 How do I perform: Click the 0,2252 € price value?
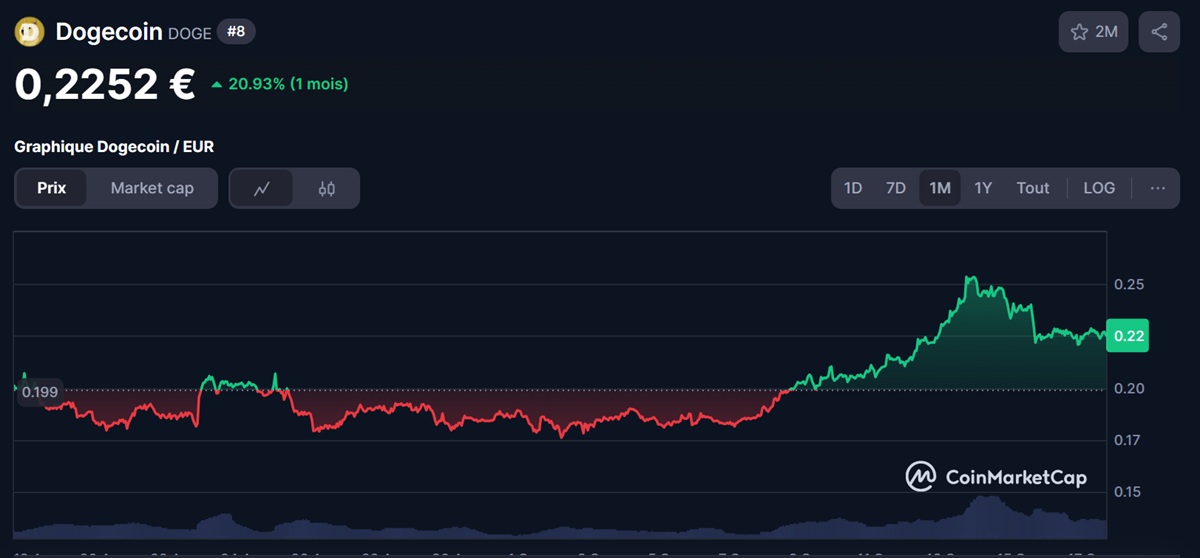click(x=105, y=84)
